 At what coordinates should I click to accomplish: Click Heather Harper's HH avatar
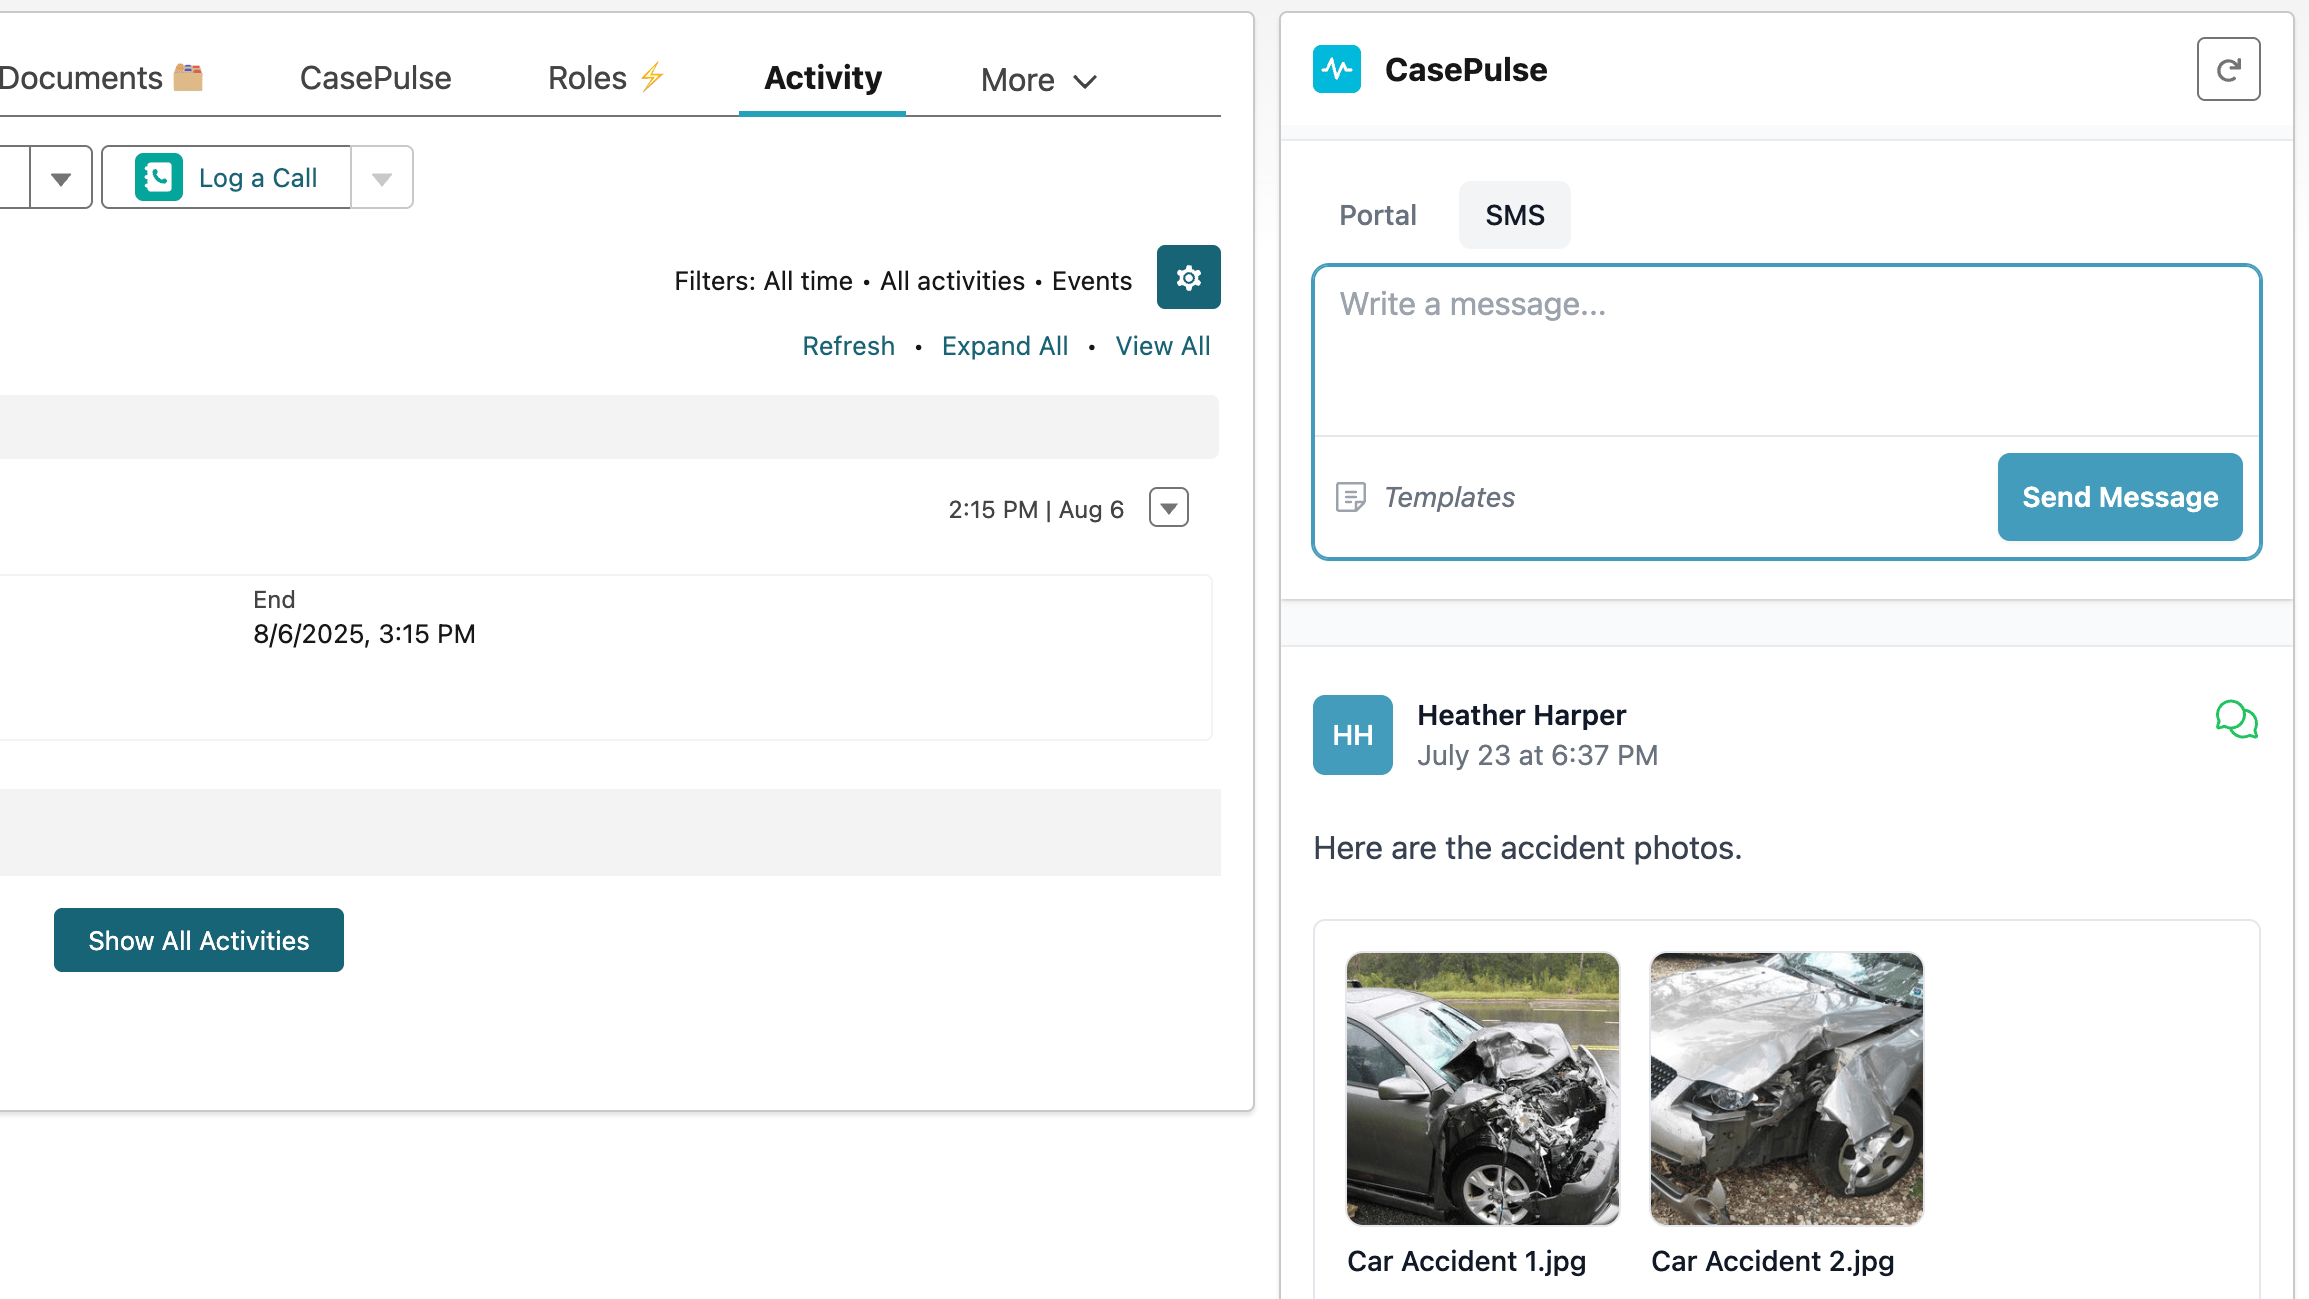tap(1352, 735)
